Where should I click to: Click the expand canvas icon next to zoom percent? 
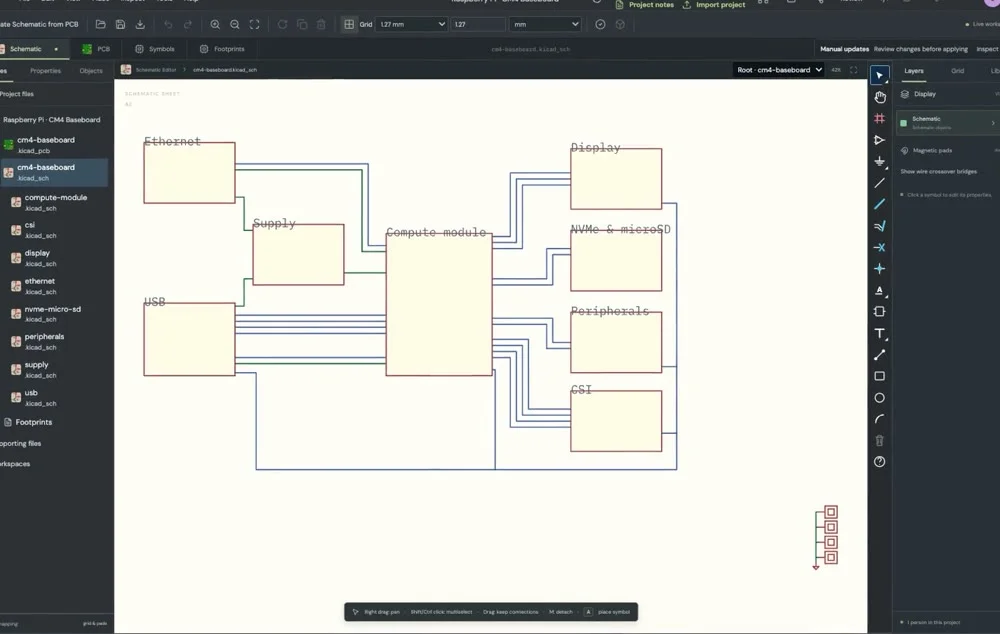pos(853,70)
